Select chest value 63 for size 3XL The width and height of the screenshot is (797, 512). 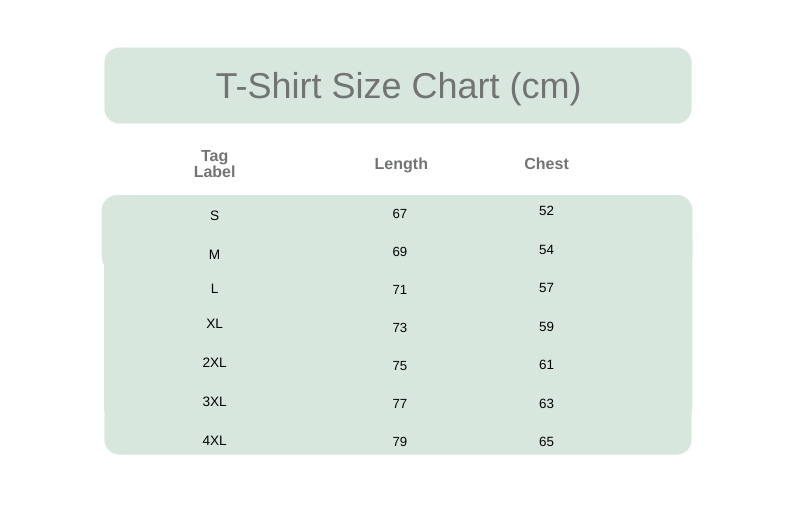(546, 403)
